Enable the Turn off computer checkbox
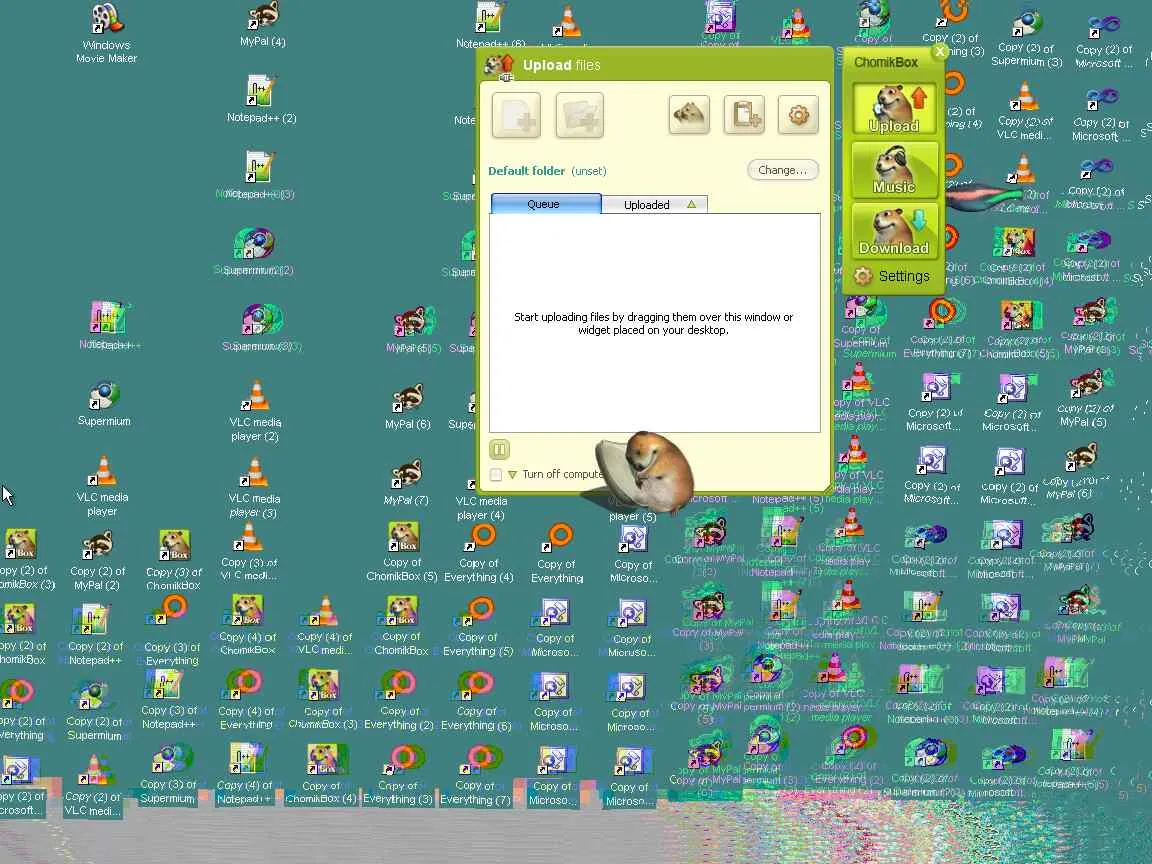Screen dimensions: 1152x864 pos(496,475)
